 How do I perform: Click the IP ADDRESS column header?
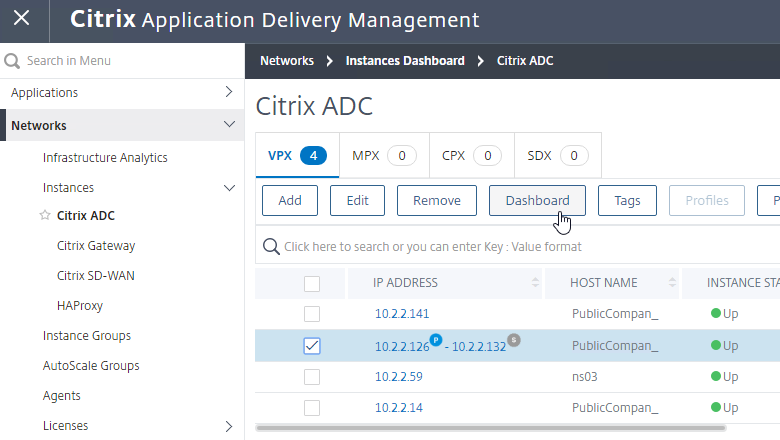444,283
